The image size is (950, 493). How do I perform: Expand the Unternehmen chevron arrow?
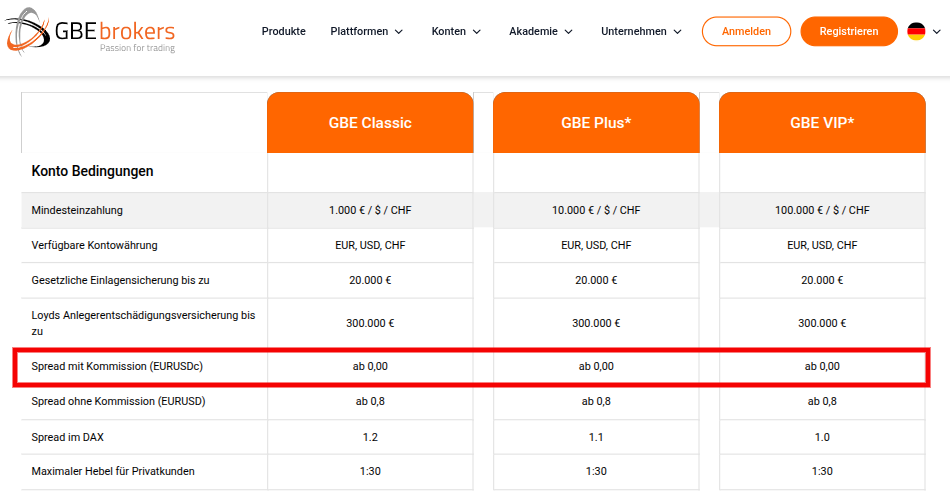677,31
